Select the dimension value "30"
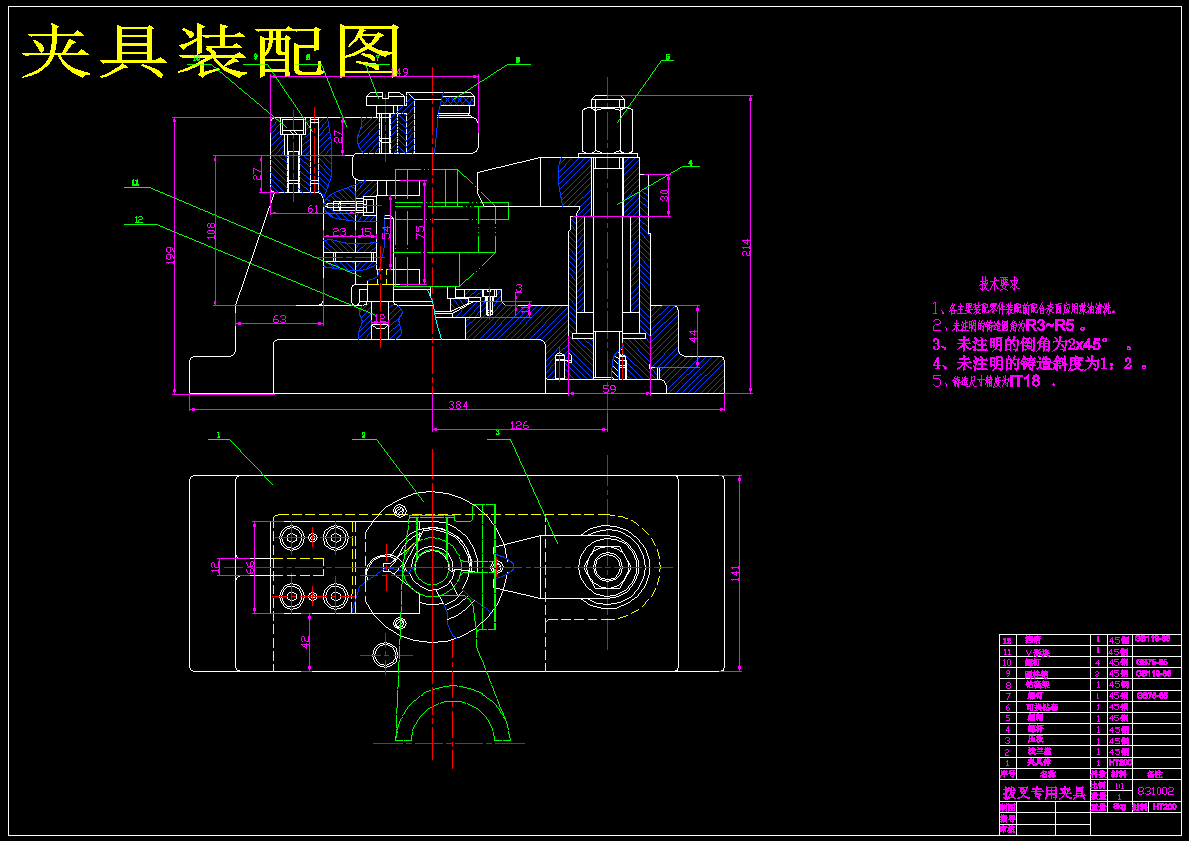Viewport: 1189px width, 841px height. click(664, 195)
